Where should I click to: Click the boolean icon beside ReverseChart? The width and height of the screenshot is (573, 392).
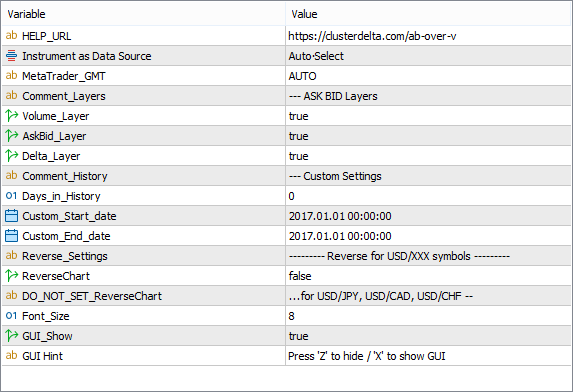[x=11, y=275]
